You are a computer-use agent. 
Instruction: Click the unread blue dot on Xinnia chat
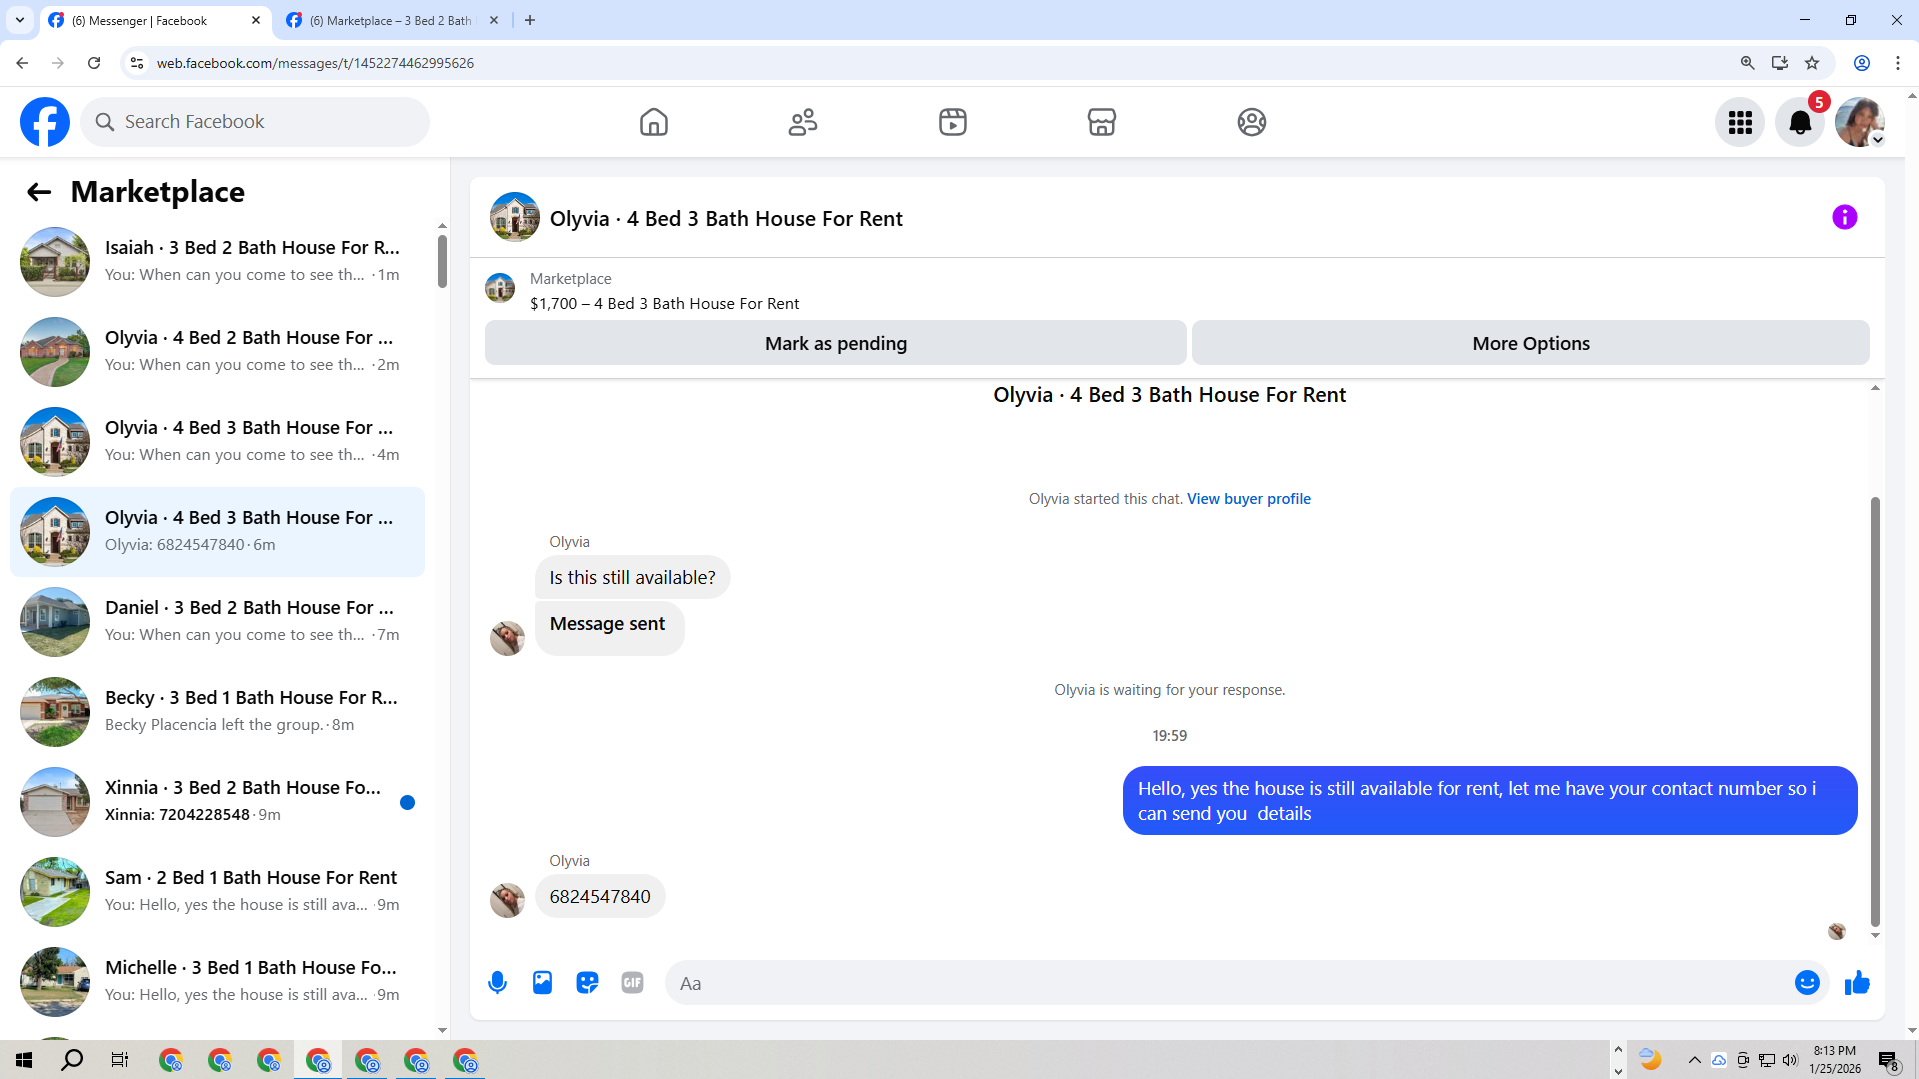click(407, 802)
